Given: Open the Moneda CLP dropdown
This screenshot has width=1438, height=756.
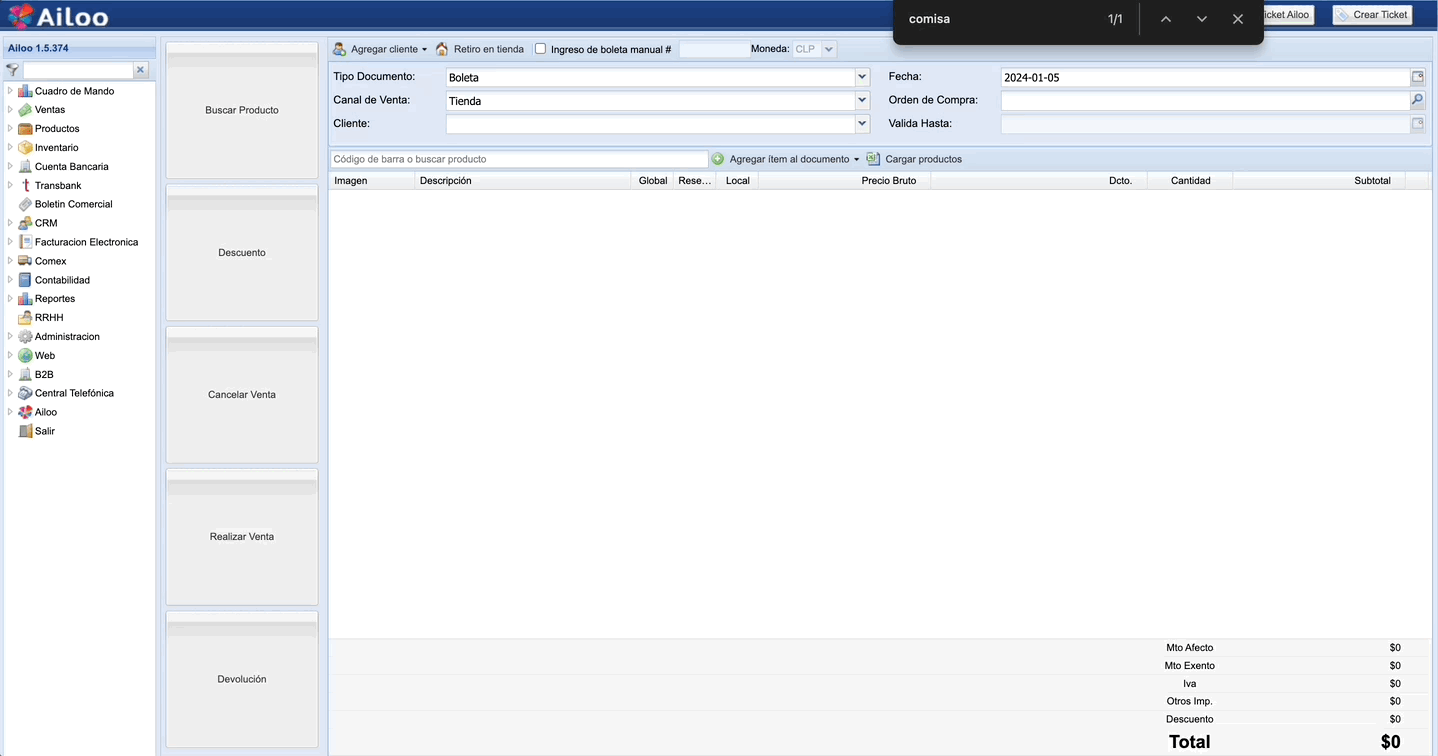Looking at the screenshot, I should [x=829, y=49].
